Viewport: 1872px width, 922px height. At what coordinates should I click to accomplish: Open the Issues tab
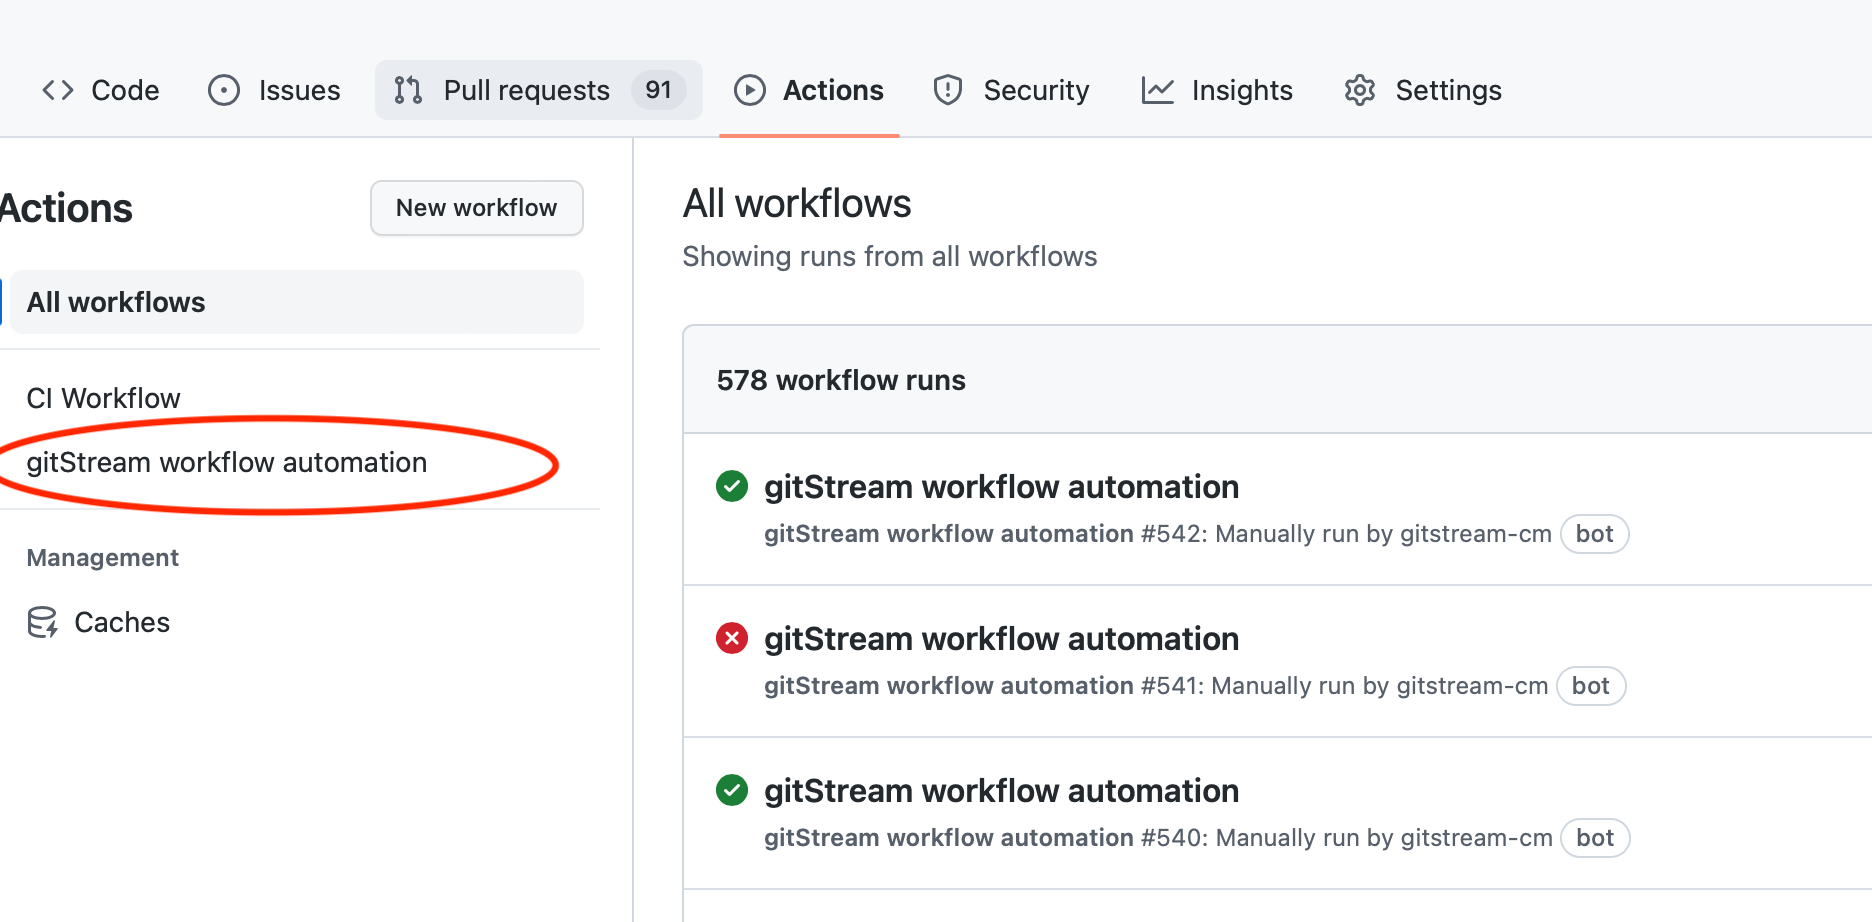[274, 90]
